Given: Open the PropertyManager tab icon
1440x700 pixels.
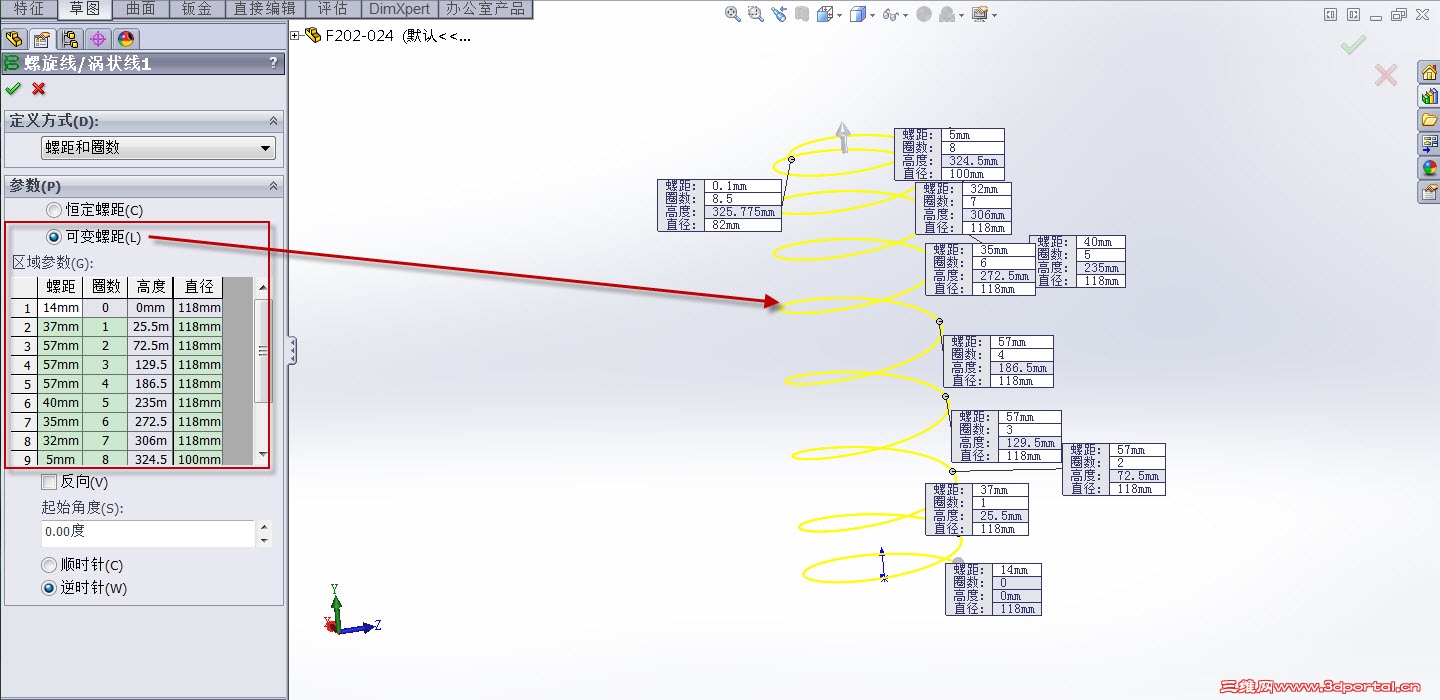Looking at the screenshot, I should 42,39.
